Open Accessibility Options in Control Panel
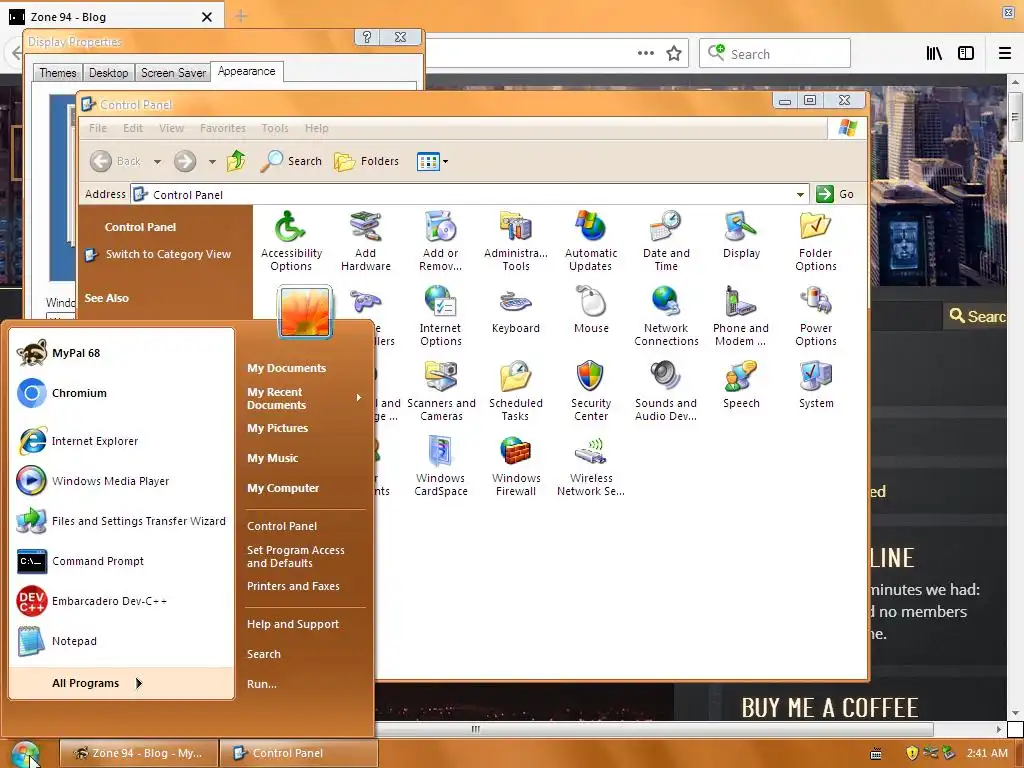This screenshot has height=768, width=1024. point(291,241)
